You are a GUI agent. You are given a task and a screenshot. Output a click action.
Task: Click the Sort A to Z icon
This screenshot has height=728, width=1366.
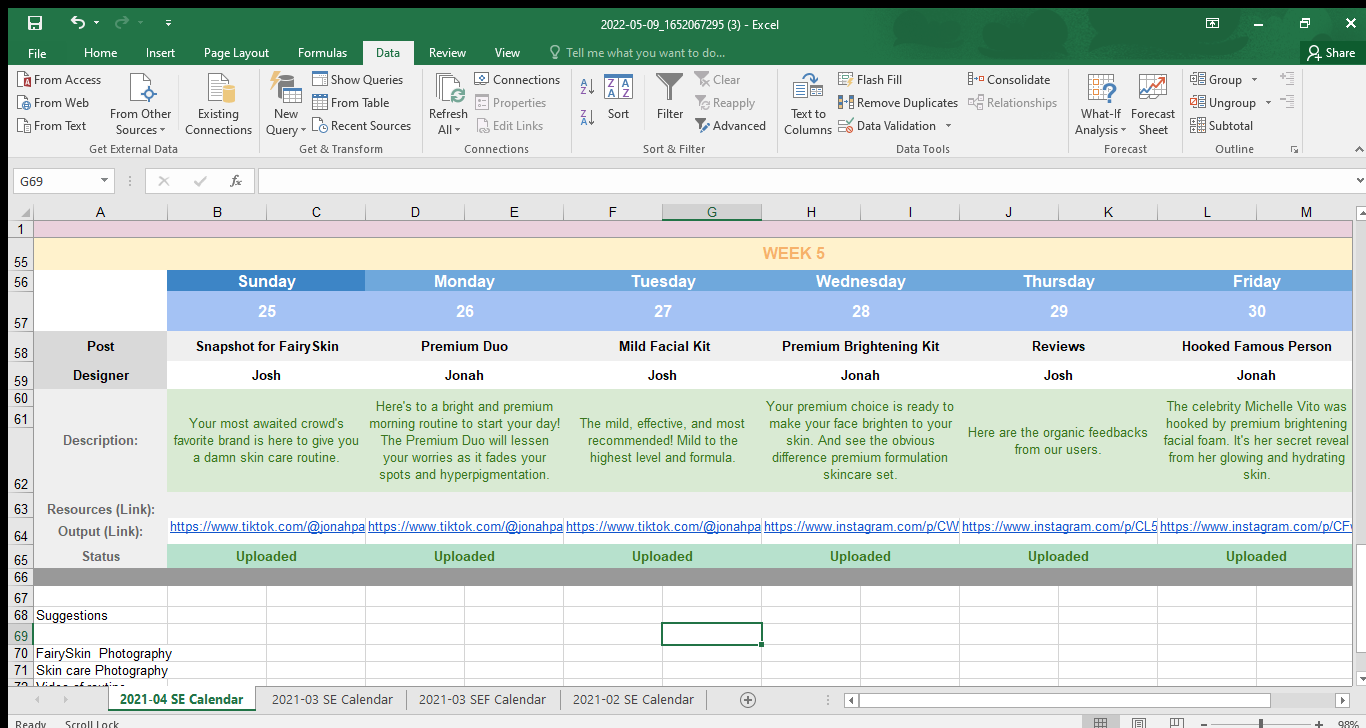point(587,87)
